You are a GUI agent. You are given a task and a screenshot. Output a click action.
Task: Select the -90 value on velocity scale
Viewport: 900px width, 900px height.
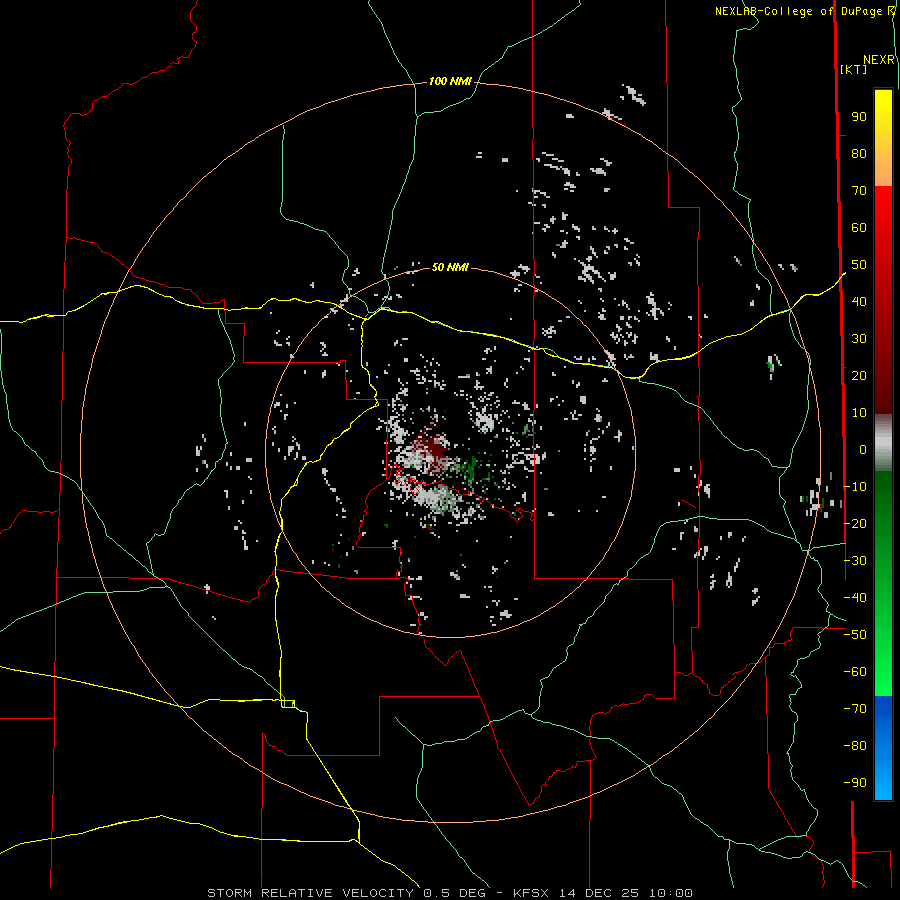[x=855, y=783]
